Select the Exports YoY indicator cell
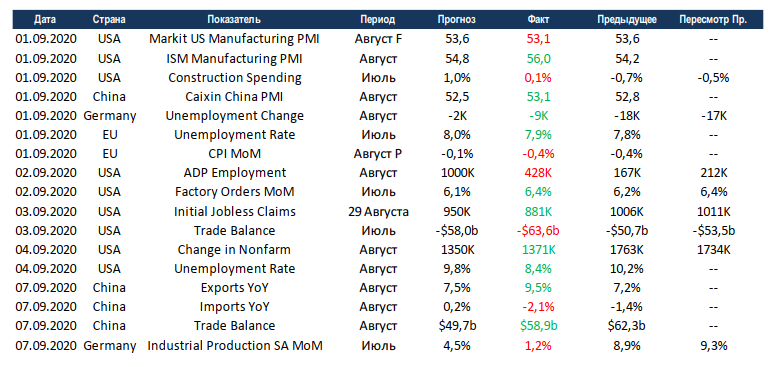Viewport: 775px width, 367px height. (x=234, y=287)
